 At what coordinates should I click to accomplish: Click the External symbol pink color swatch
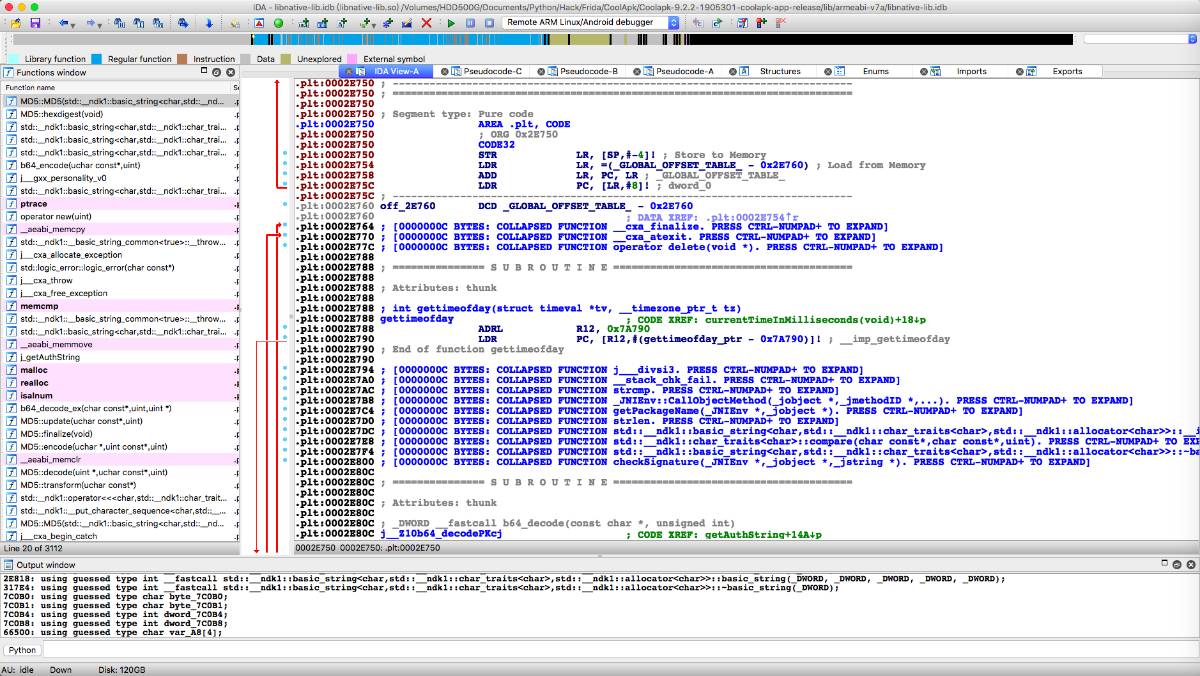click(353, 59)
